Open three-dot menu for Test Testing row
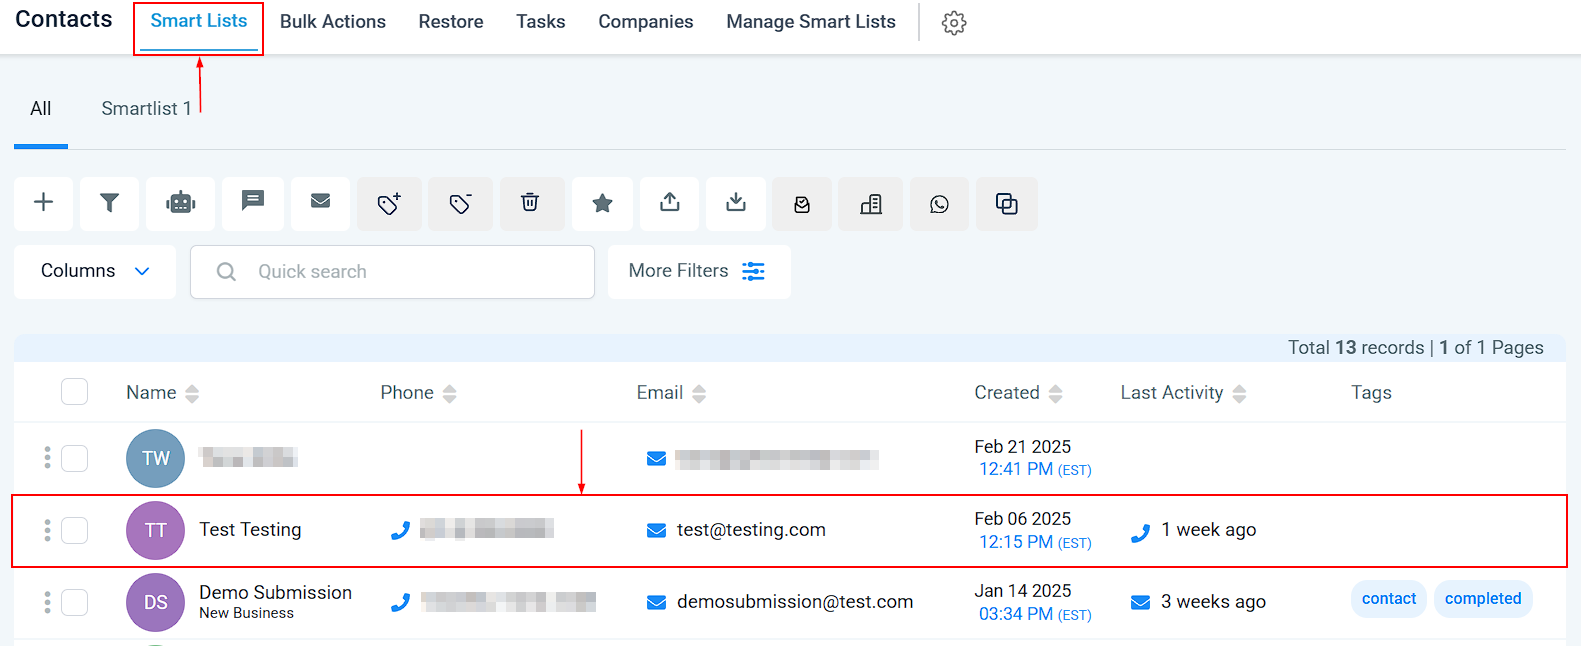Viewport: 1581px width, 646px height. (47, 530)
